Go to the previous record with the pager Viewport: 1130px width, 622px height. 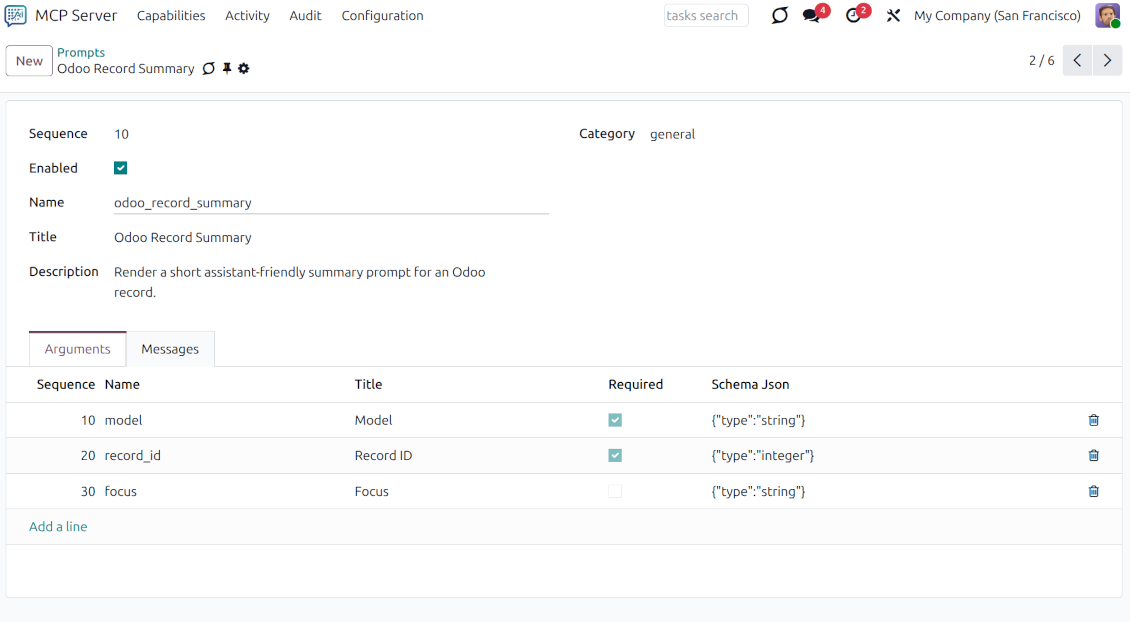1077,60
